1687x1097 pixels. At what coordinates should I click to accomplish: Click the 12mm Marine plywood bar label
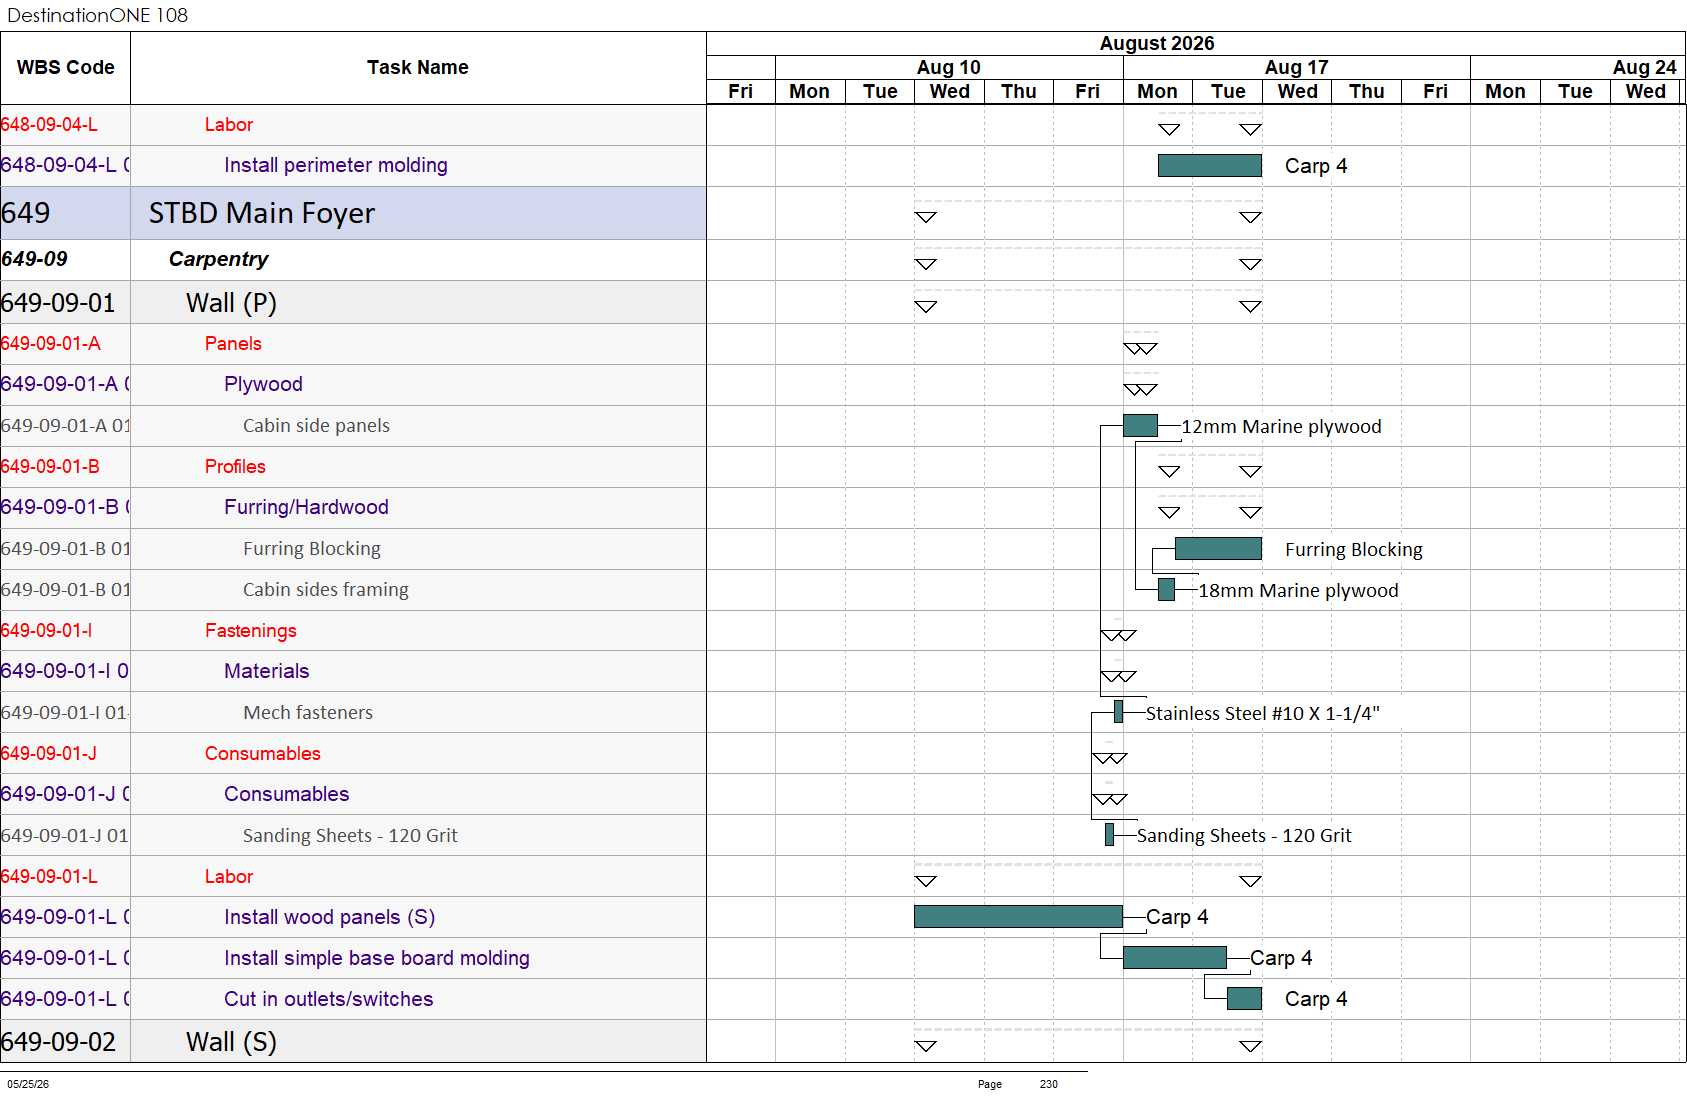click(x=1281, y=426)
